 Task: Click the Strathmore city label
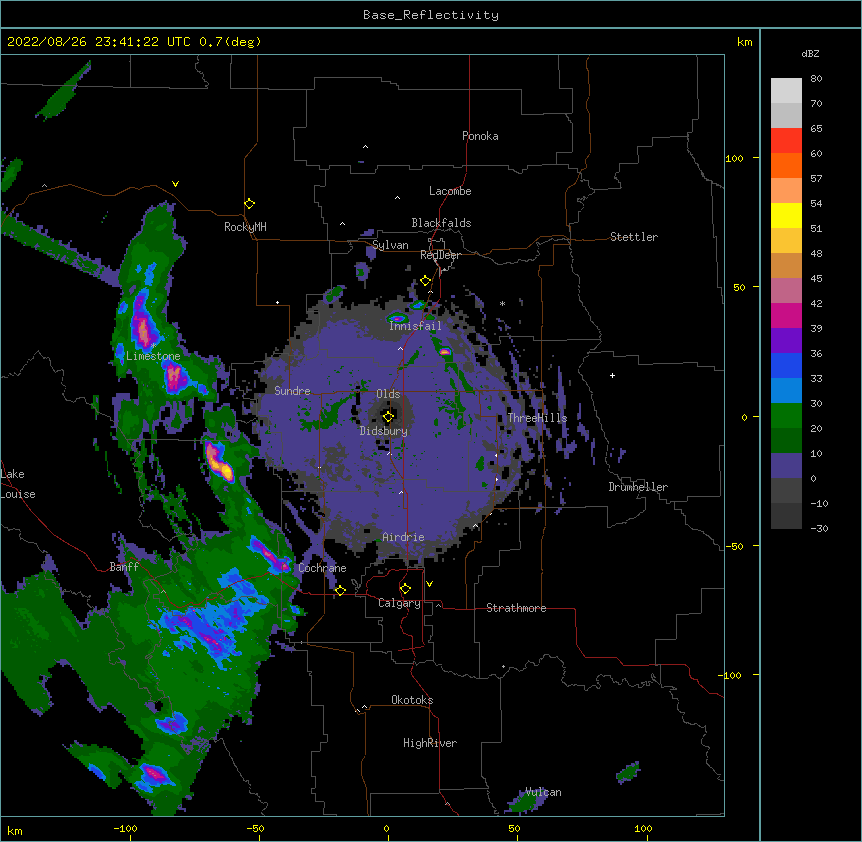(x=516, y=608)
